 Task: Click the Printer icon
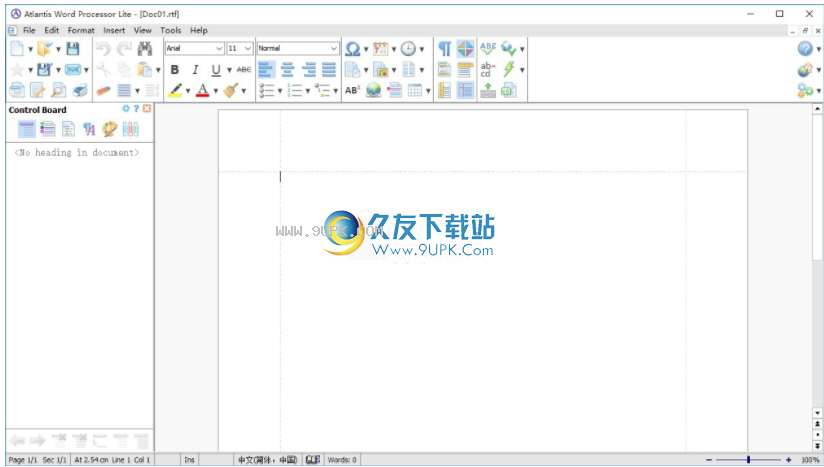[79, 90]
